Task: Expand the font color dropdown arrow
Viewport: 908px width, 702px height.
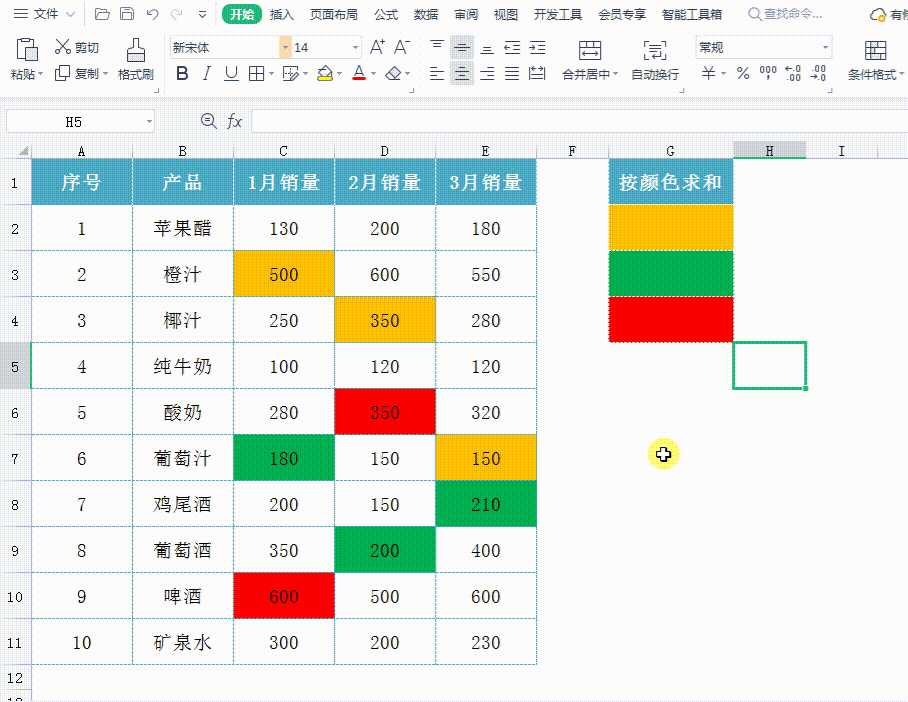Action: pyautogui.click(x=374, y=74)
